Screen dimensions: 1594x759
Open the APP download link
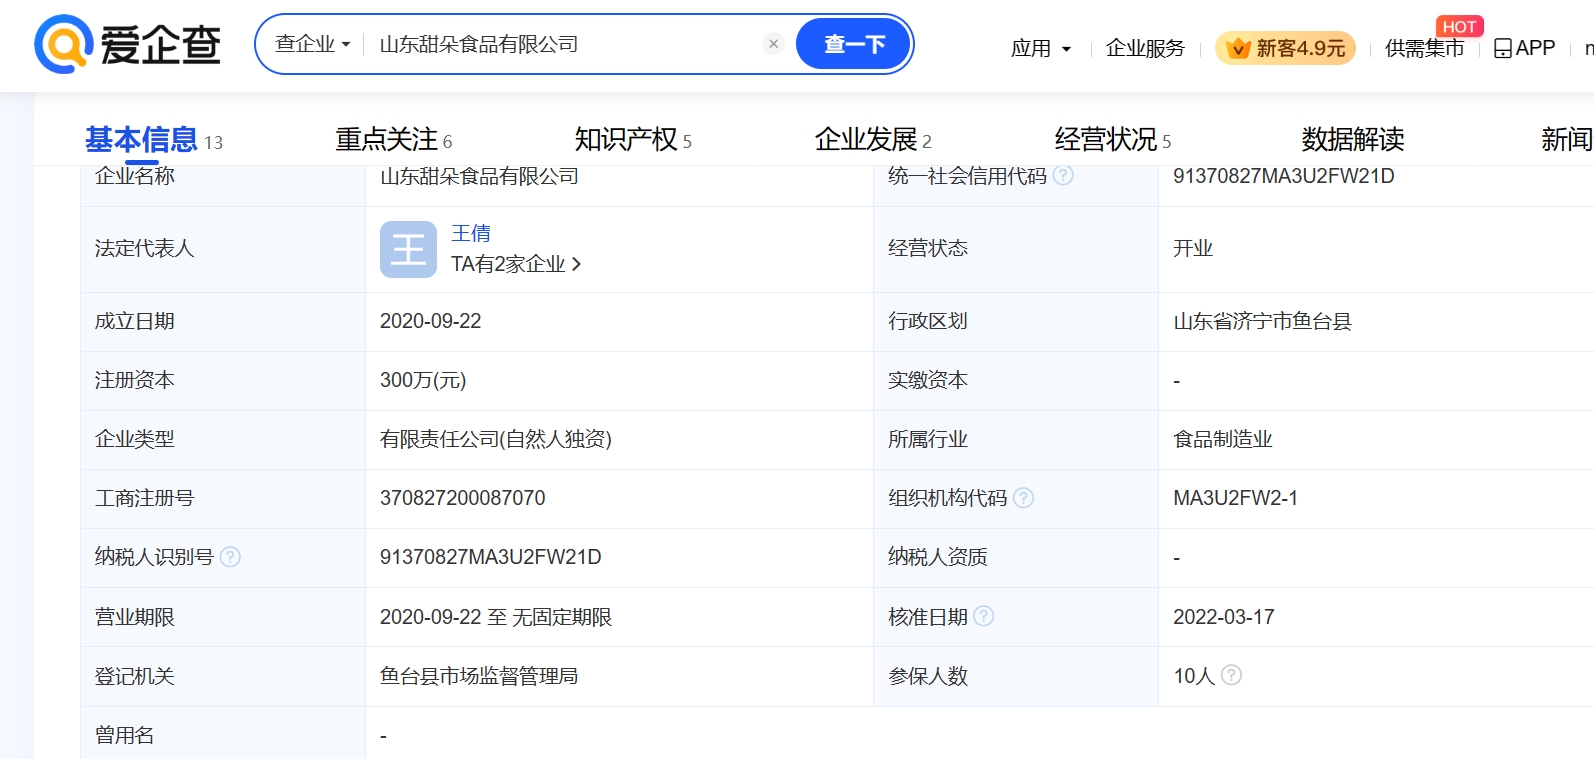(x=1524, y=48)
